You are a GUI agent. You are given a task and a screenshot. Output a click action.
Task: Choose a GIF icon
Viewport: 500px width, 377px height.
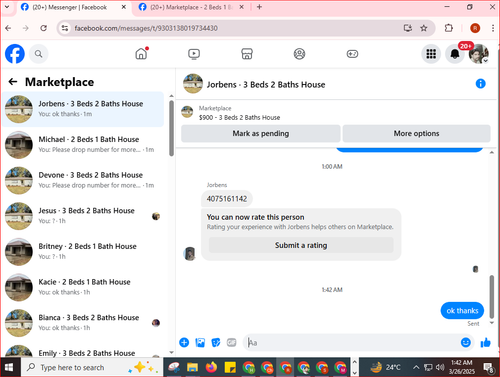click(x=232, y=342)
